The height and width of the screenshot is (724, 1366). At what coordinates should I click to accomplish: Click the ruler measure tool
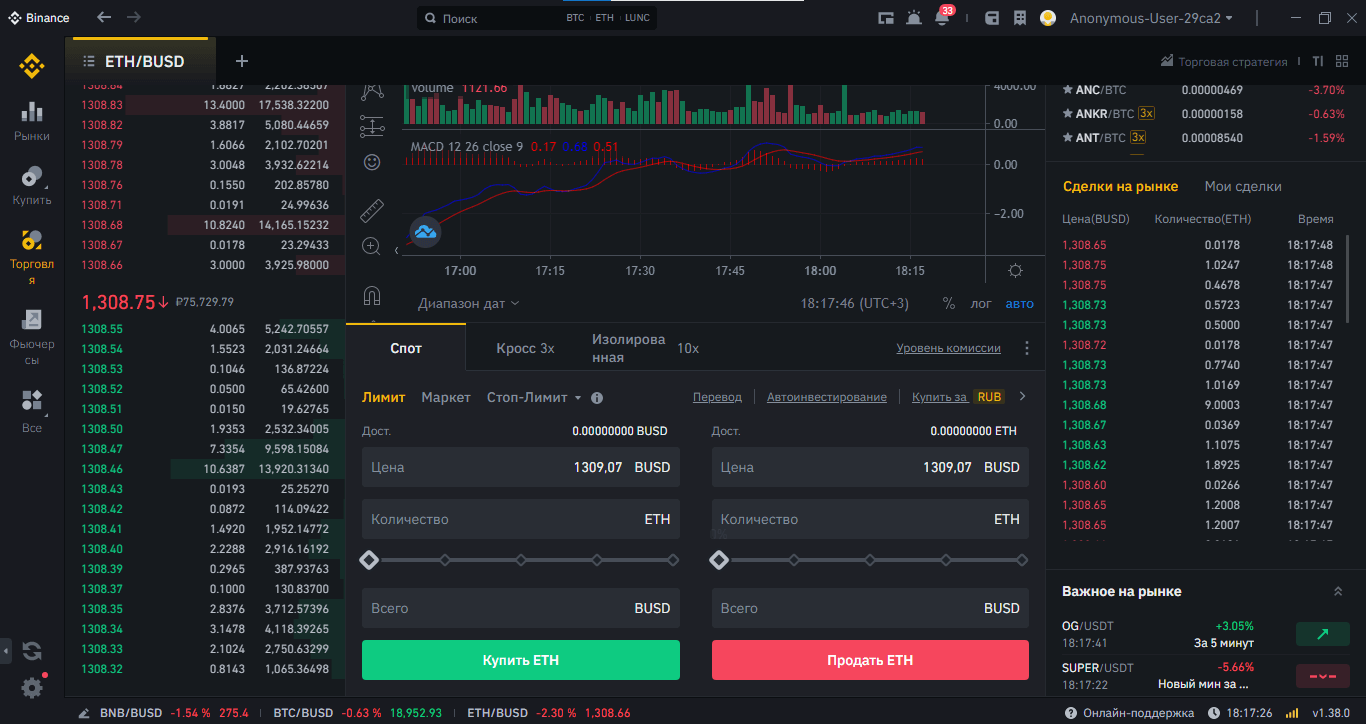(372, 210)
